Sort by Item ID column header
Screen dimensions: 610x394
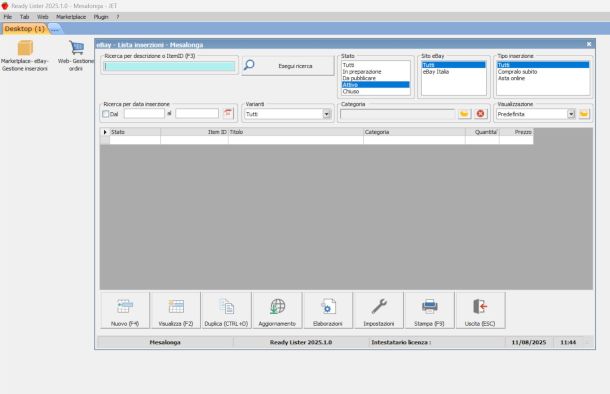click(194, 132)
